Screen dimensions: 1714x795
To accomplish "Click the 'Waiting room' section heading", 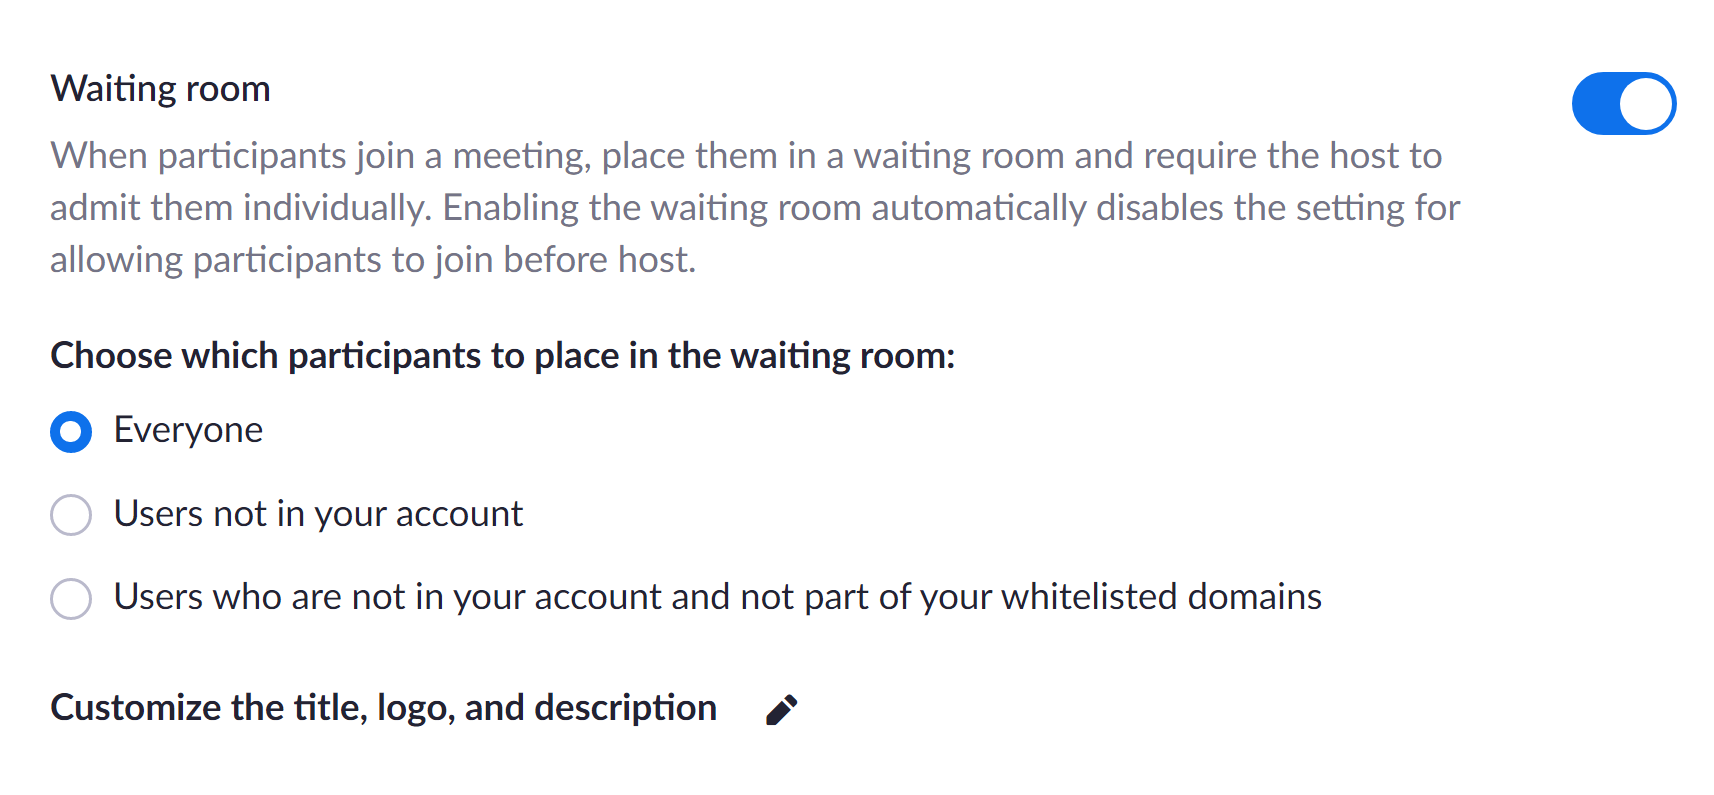I will [x=161, y=89].
